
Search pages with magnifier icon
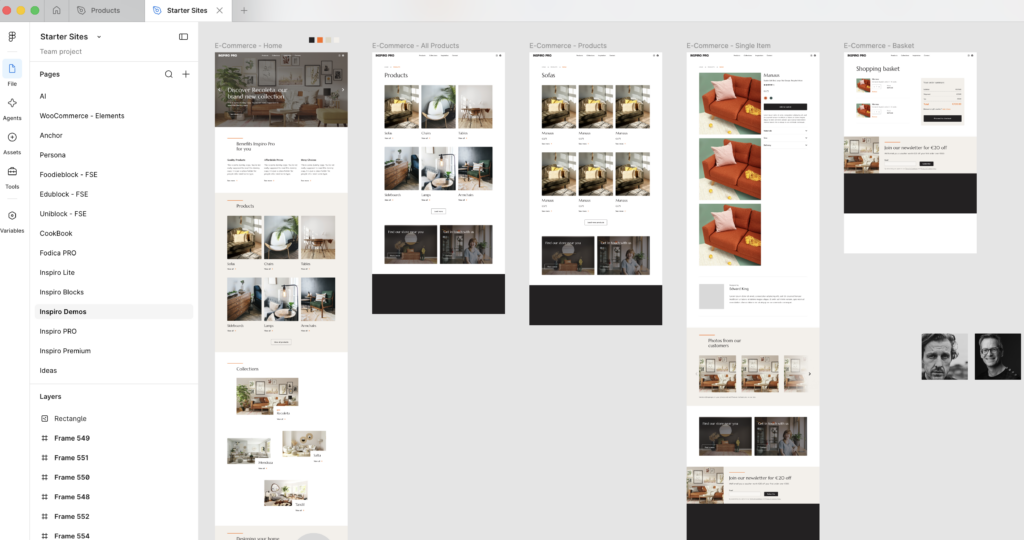[168, 74]
